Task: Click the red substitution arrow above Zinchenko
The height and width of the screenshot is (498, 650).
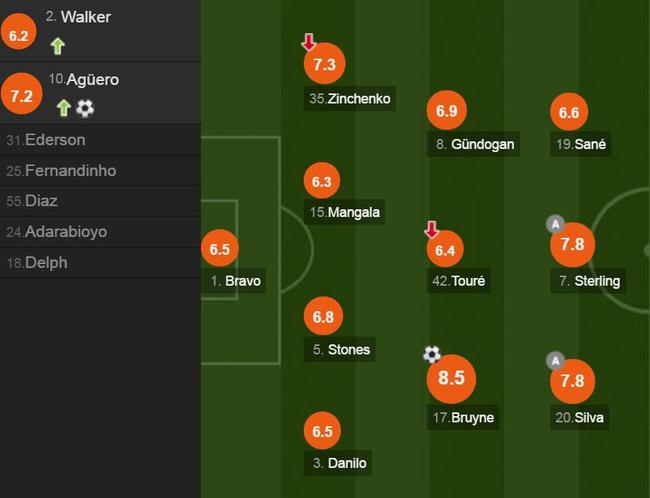Action: [x=309, y=42]
